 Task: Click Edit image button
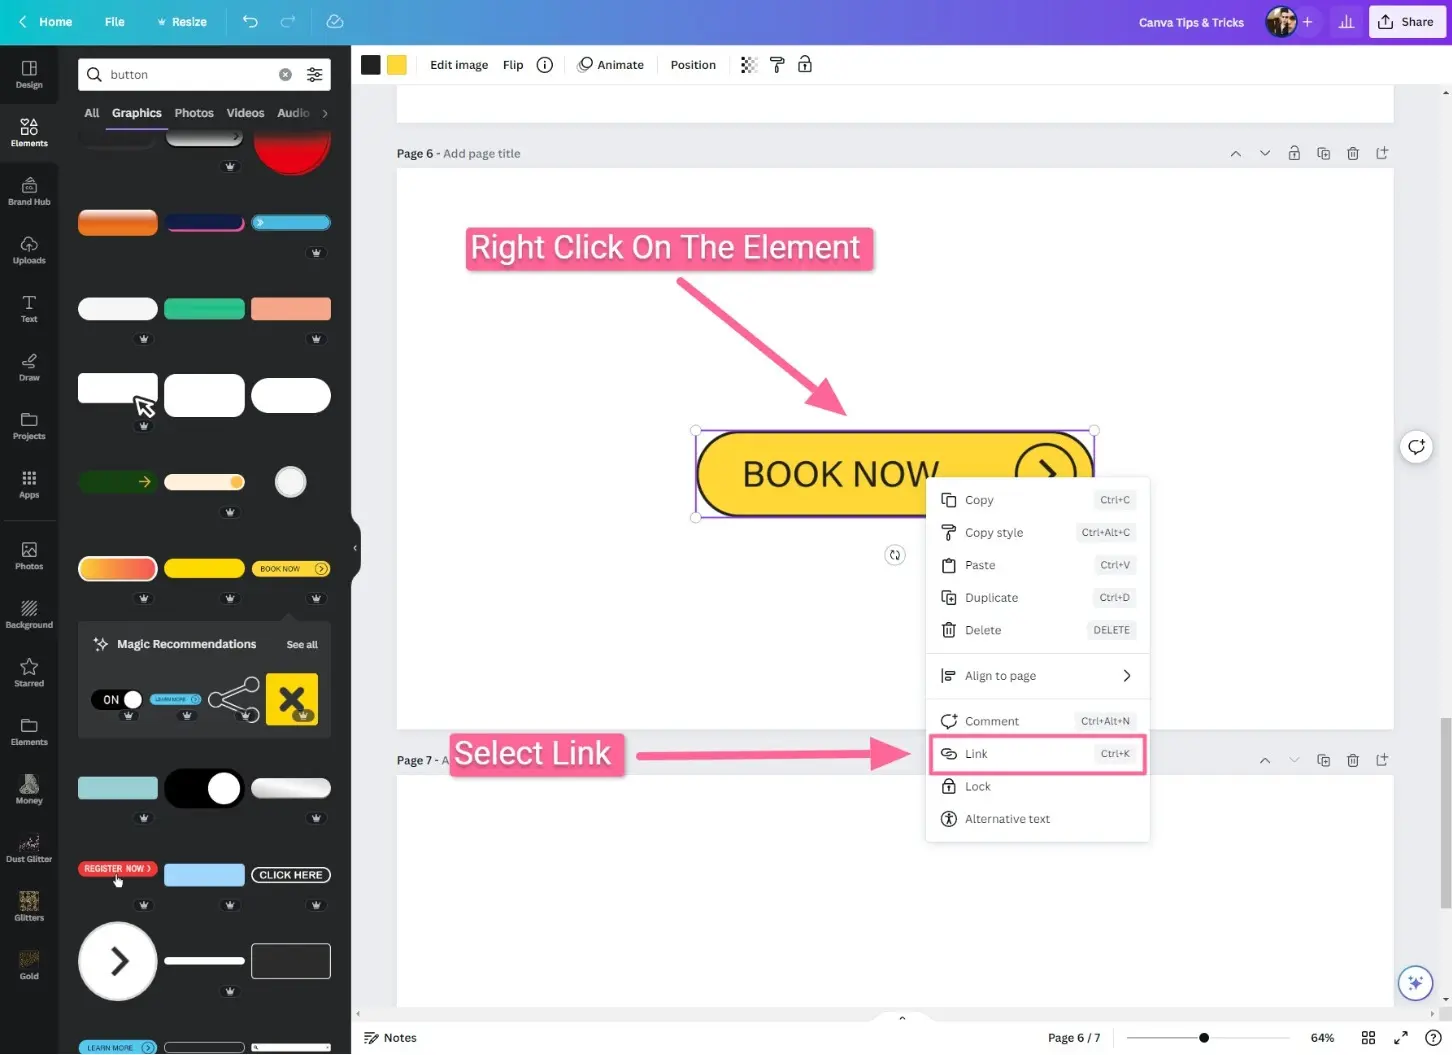pyautogui.click(x=459, y=65)
